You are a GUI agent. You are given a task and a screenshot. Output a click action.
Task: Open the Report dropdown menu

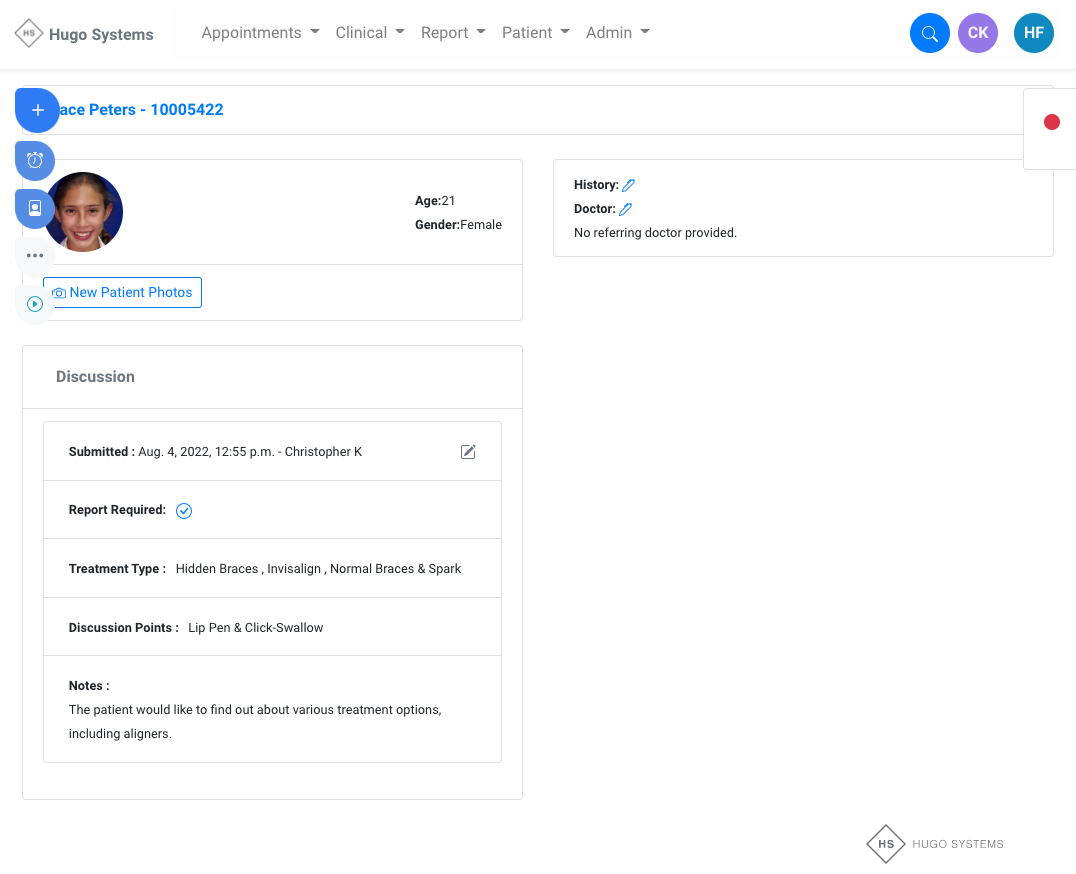pyautogui.click(x=453, y=33)
